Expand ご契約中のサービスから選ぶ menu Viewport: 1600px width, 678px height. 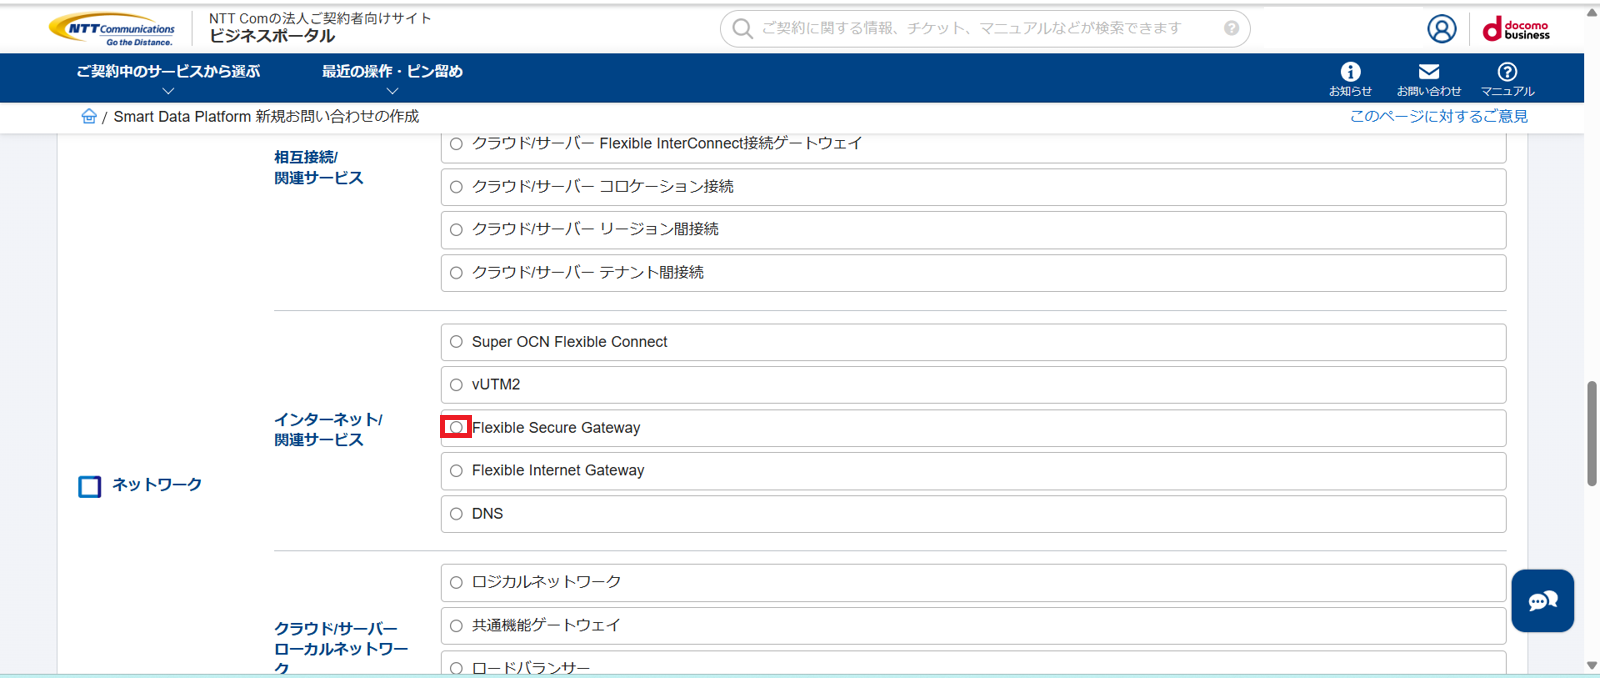[168, 79]
